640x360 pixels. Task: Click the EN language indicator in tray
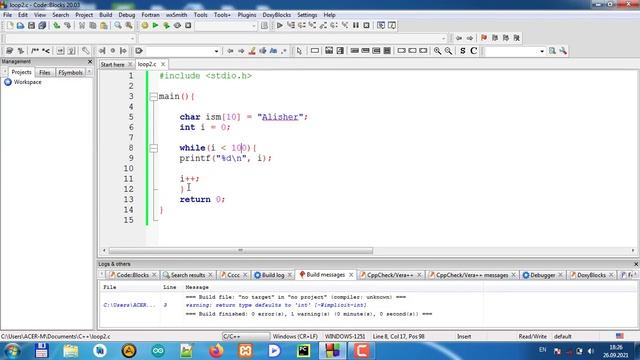pos(542,350)
